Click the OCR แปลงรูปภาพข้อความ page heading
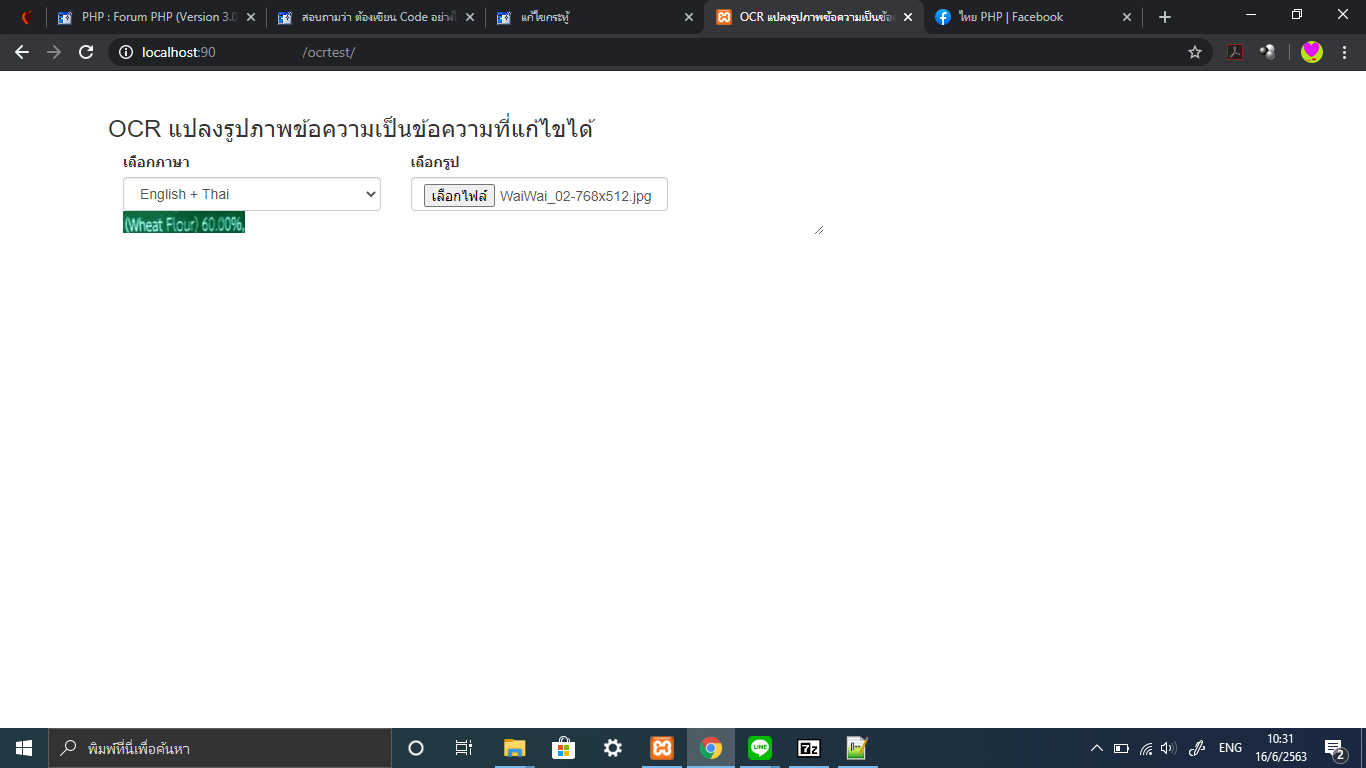Image resolution: width=1366 pixels, height=768 pixels. point(351,129)
